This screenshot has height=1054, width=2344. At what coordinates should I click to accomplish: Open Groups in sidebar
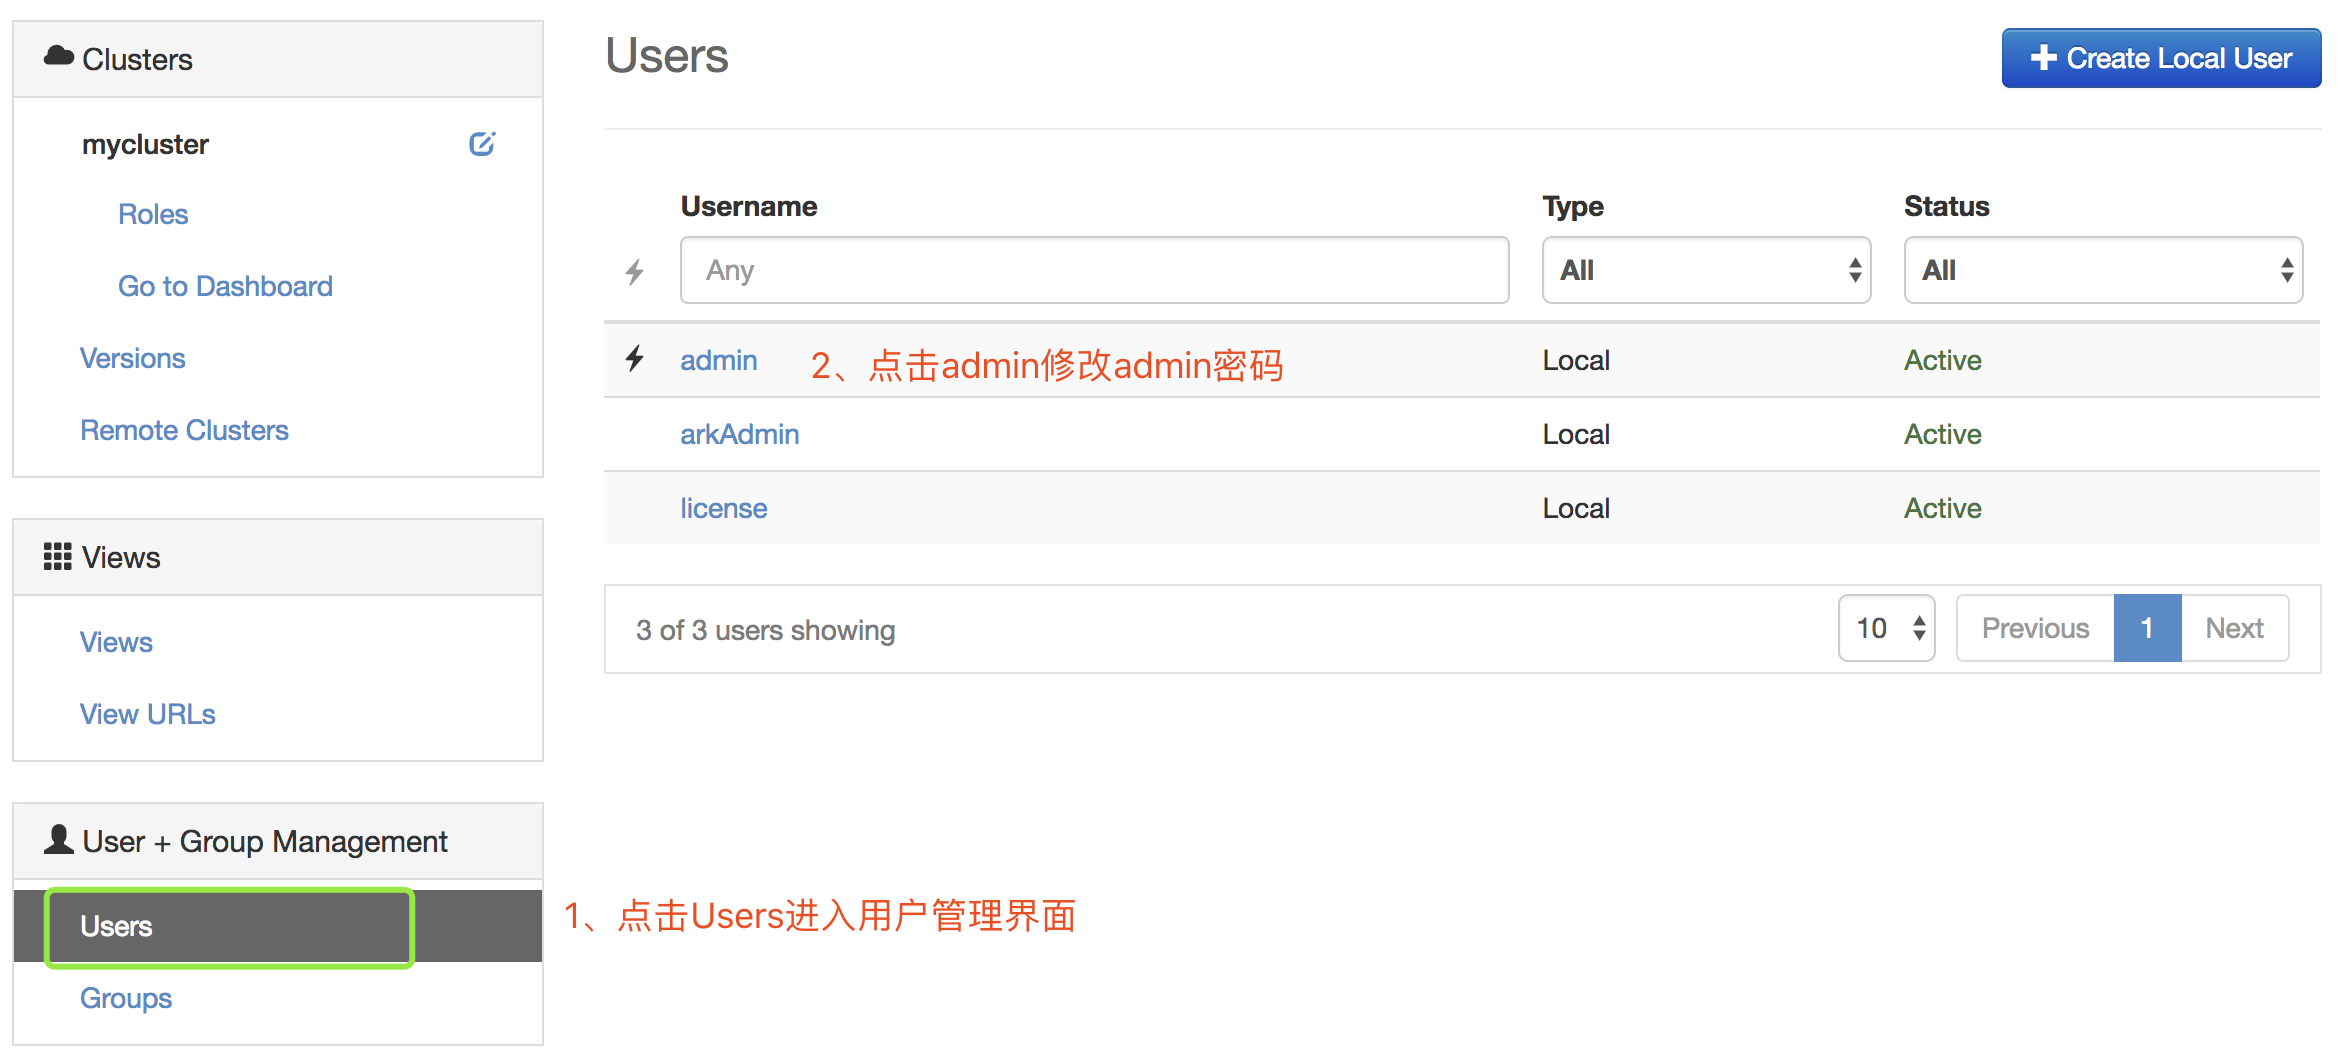tap(126, 998)
